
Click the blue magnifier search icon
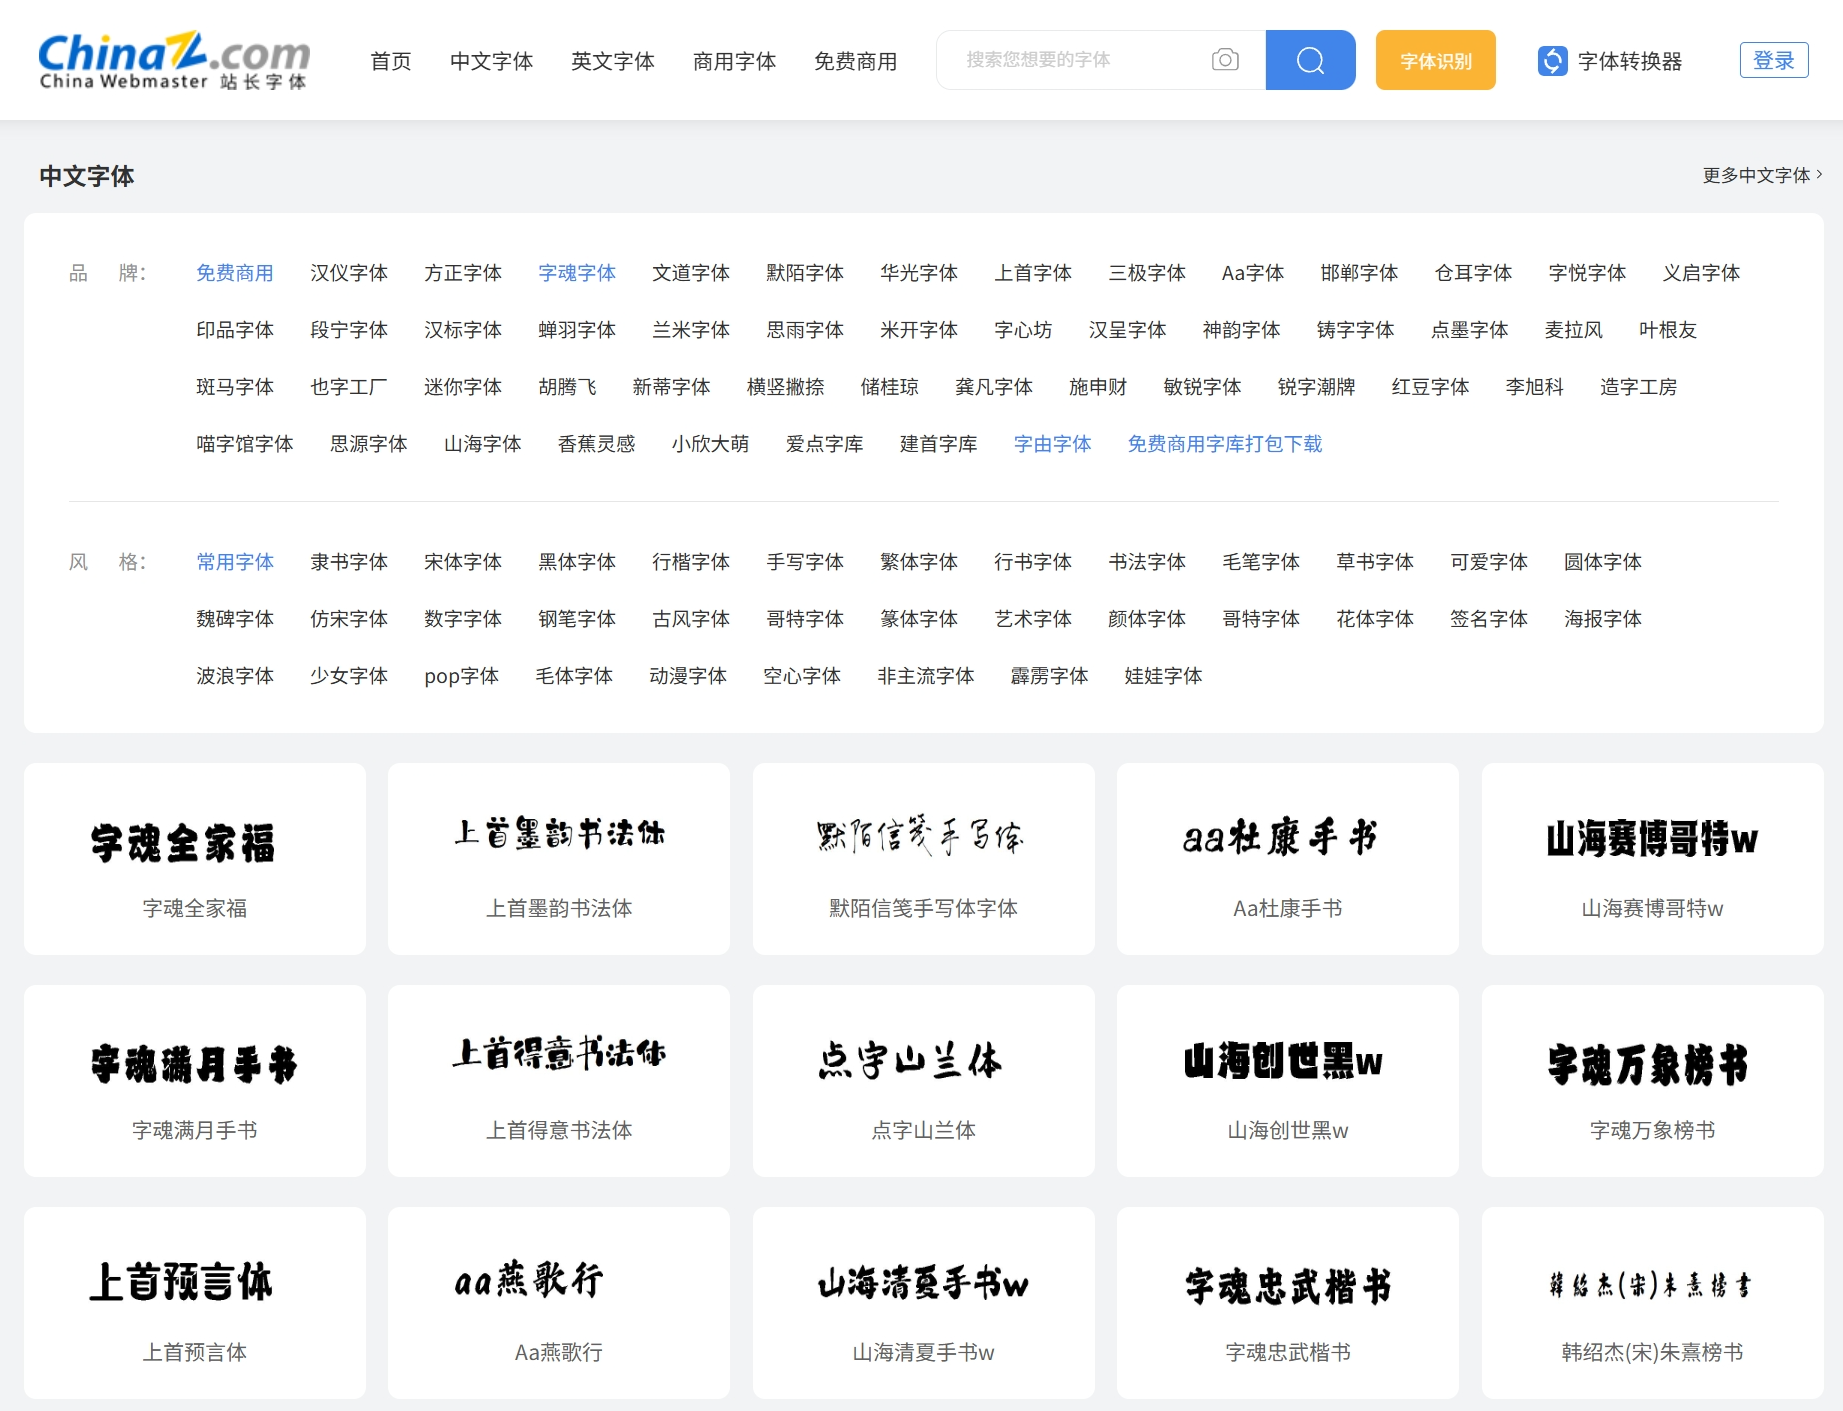pos(1309,60)
